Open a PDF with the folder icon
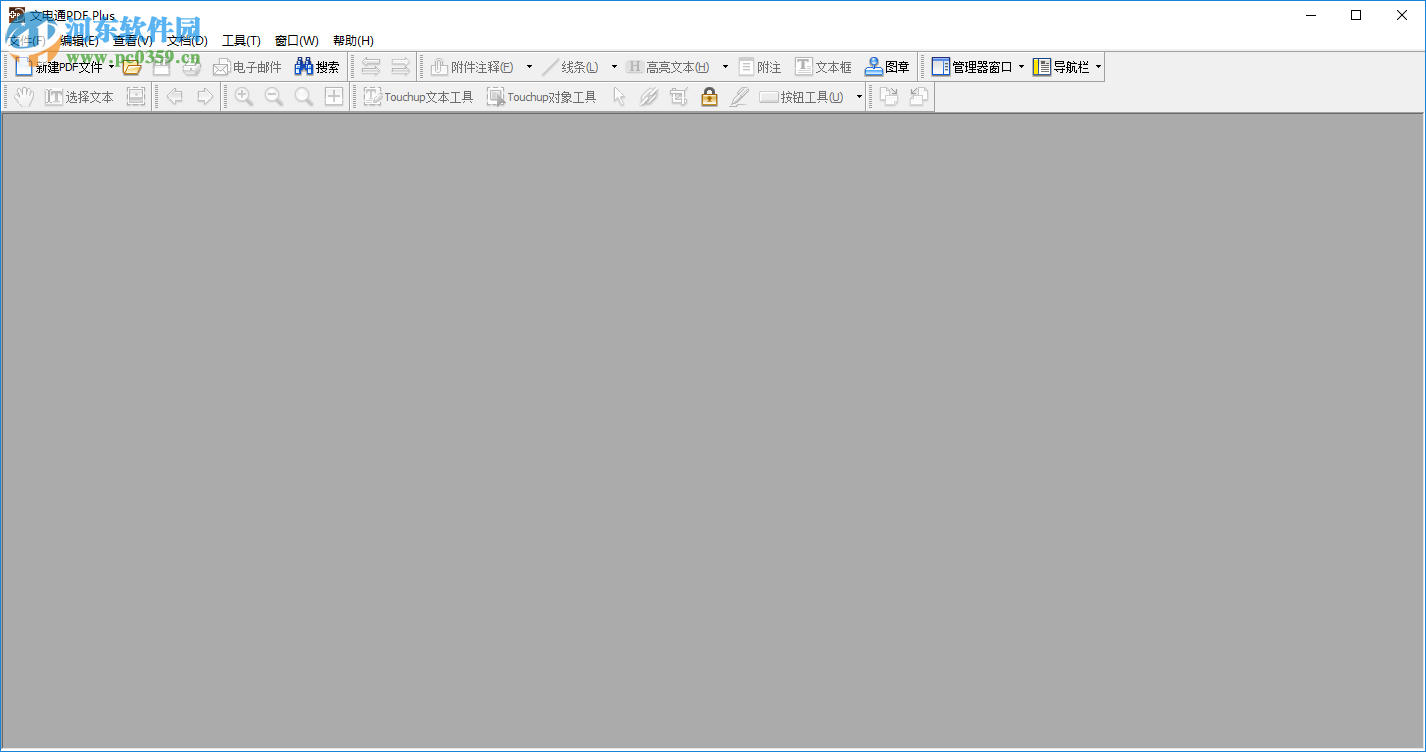The image size is (1426, 752). click(131, 66)
